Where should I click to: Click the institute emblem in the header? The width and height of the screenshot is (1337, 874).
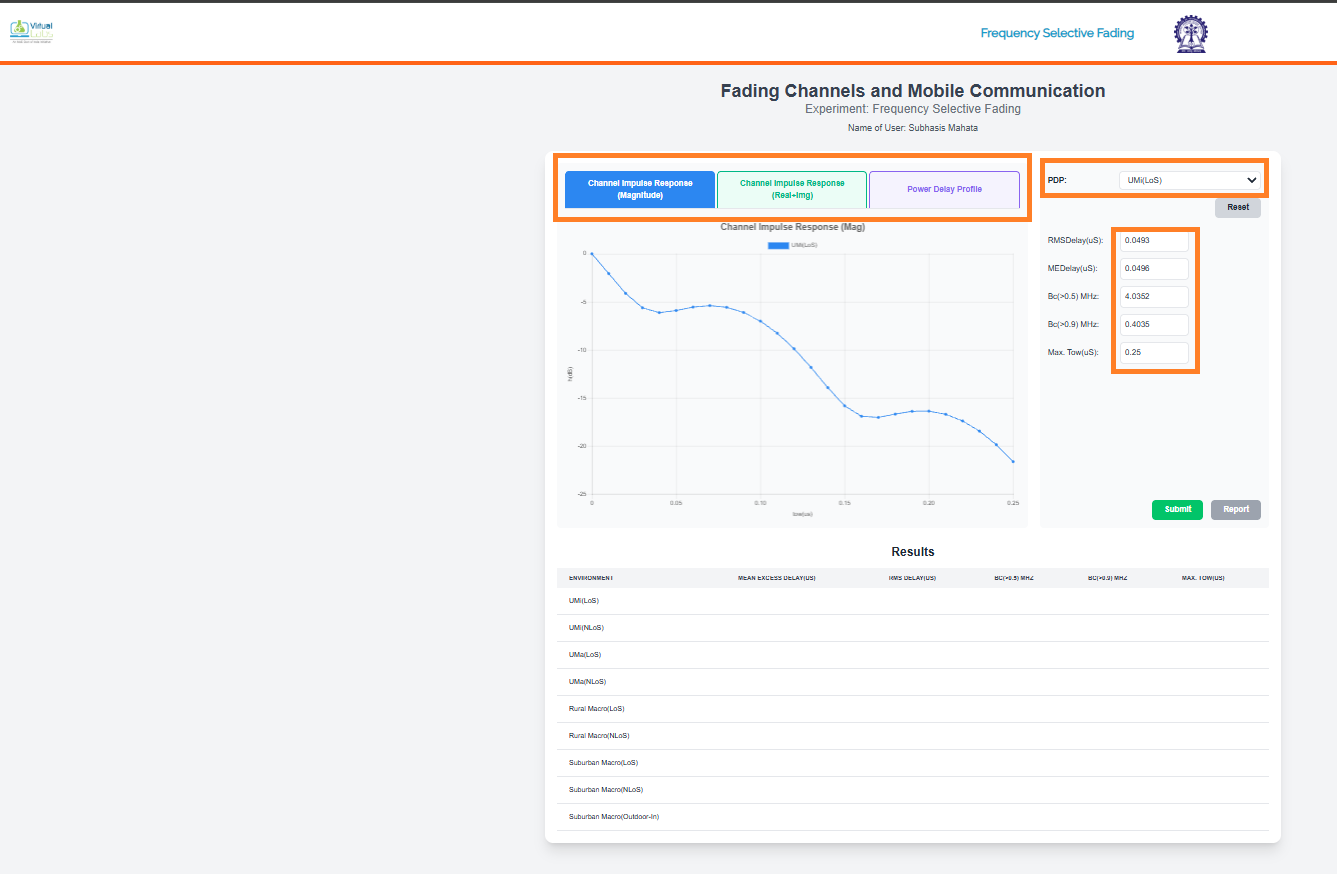coord(1190,33)
